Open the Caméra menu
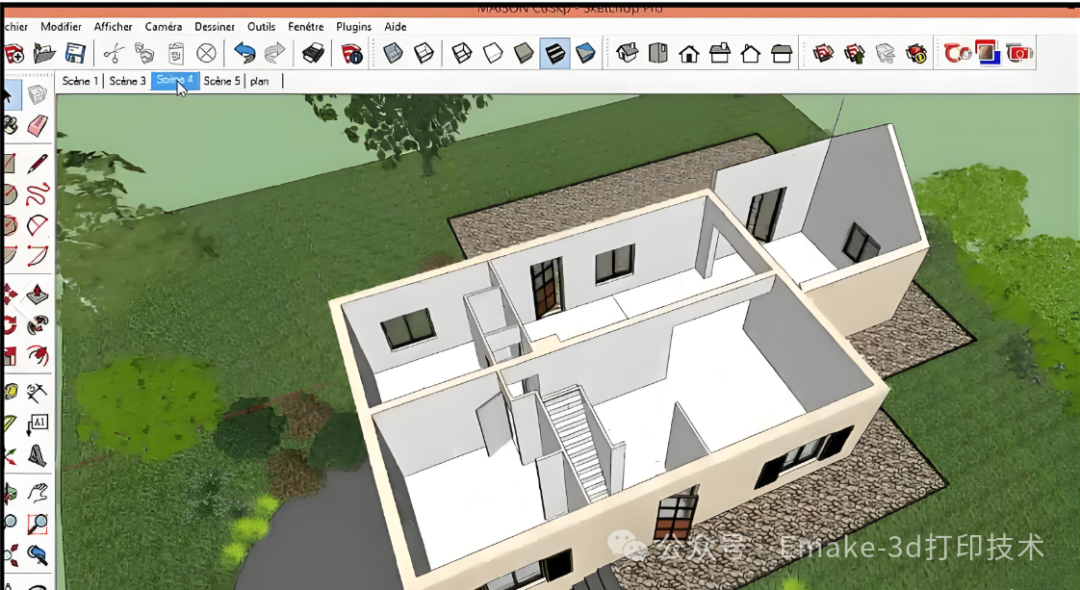 click(163, 26)
